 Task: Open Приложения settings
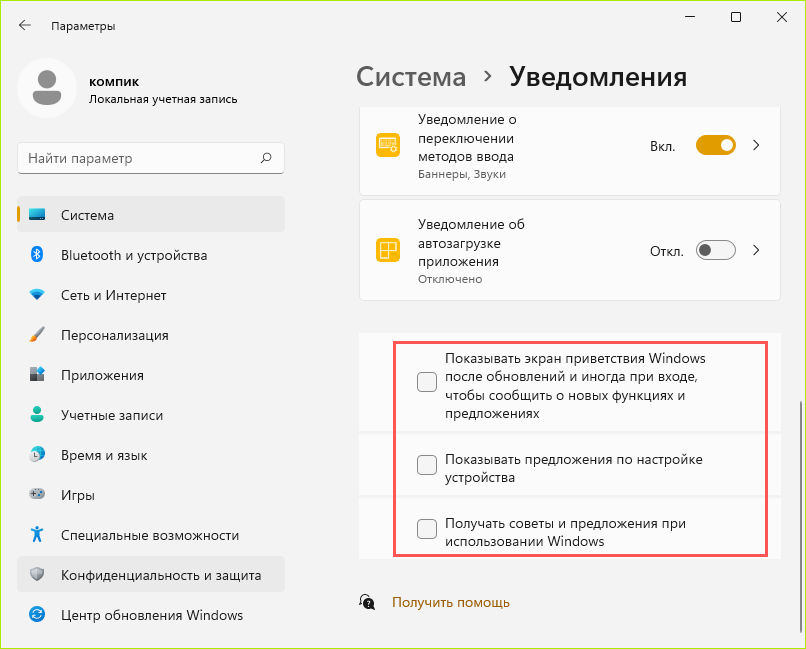[151, 375]
